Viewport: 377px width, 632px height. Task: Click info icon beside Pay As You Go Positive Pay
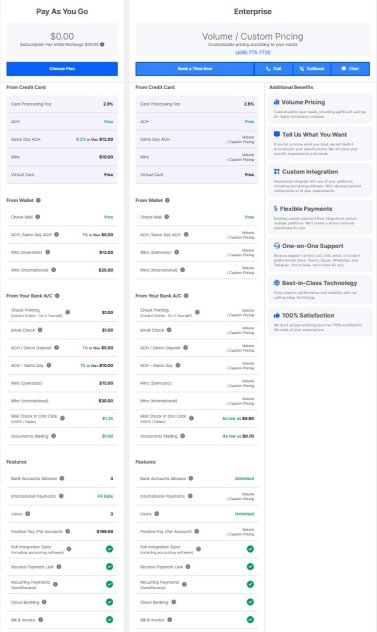pos(68,531)
